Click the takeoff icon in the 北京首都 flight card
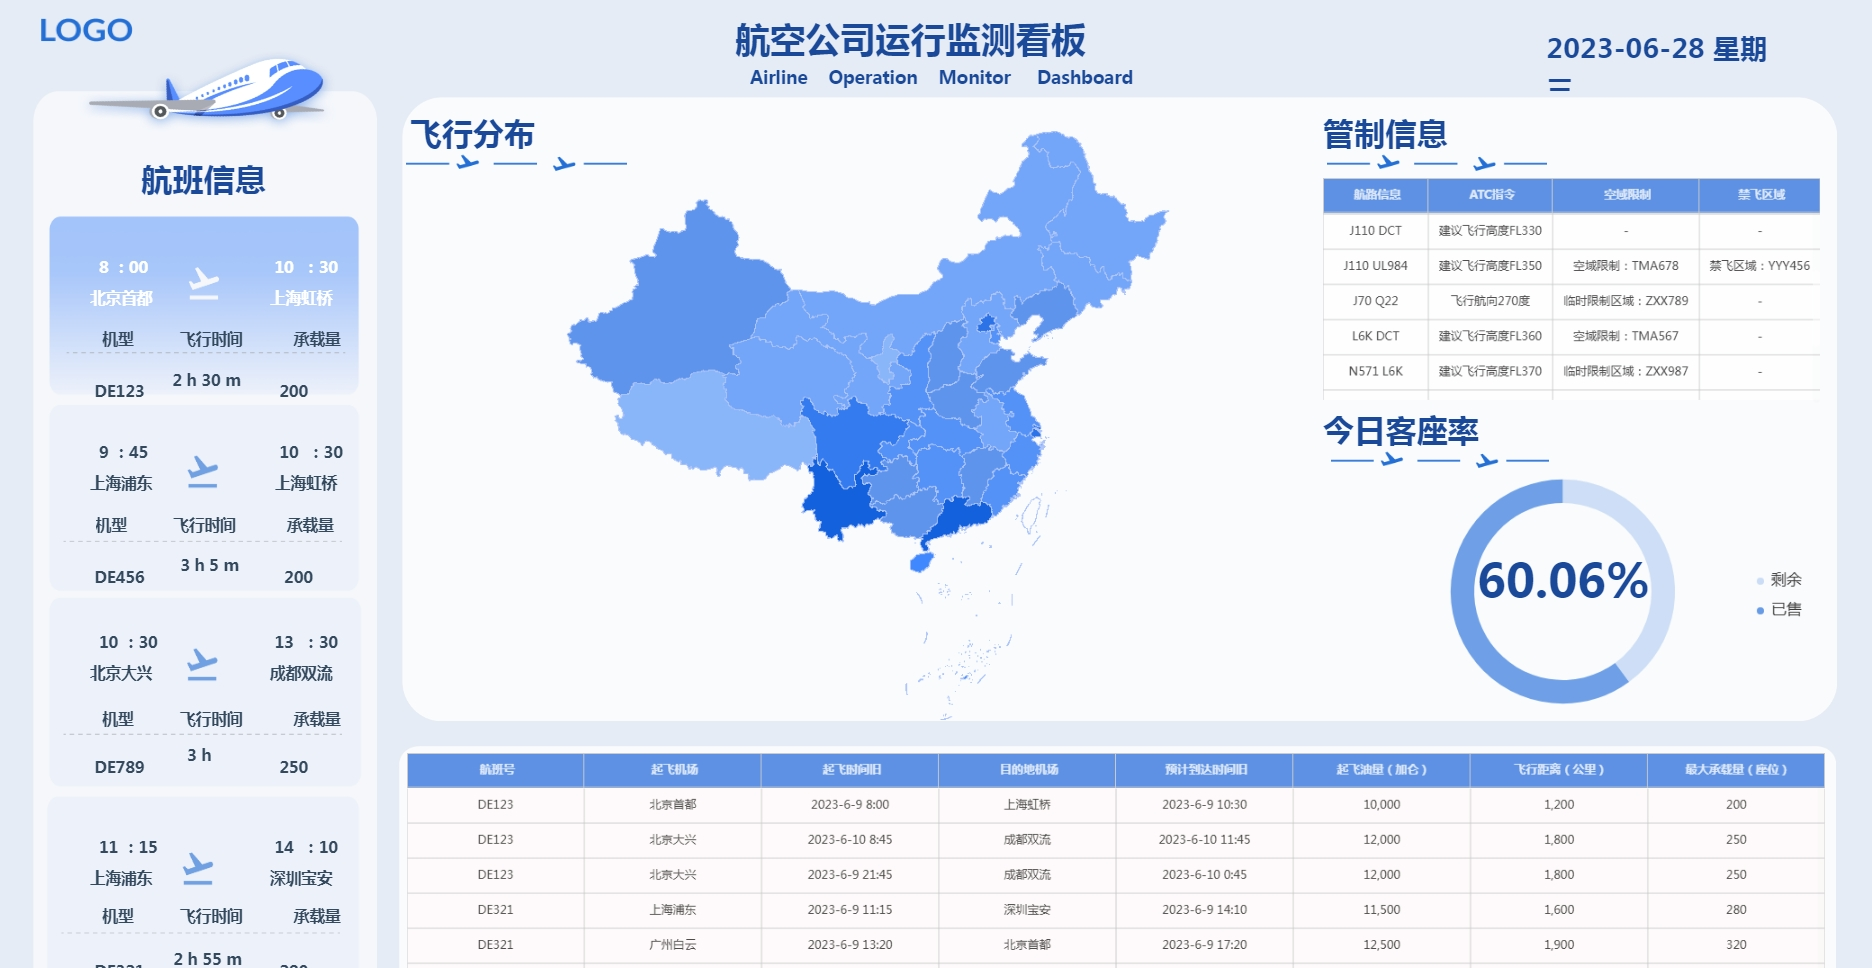 [x=204, y=284]
